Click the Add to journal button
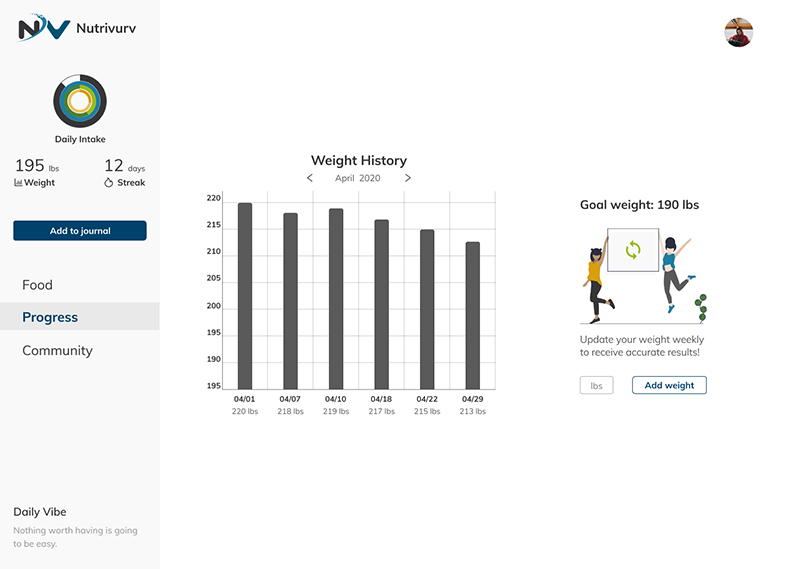 pos(80,231)
